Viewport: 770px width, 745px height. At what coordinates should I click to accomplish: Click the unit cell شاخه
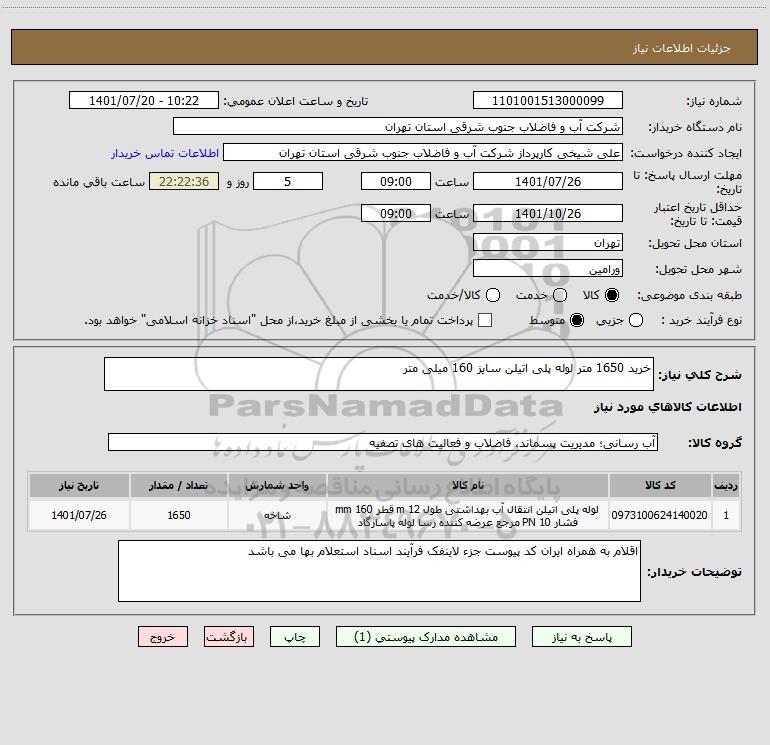tap(277, 515)
